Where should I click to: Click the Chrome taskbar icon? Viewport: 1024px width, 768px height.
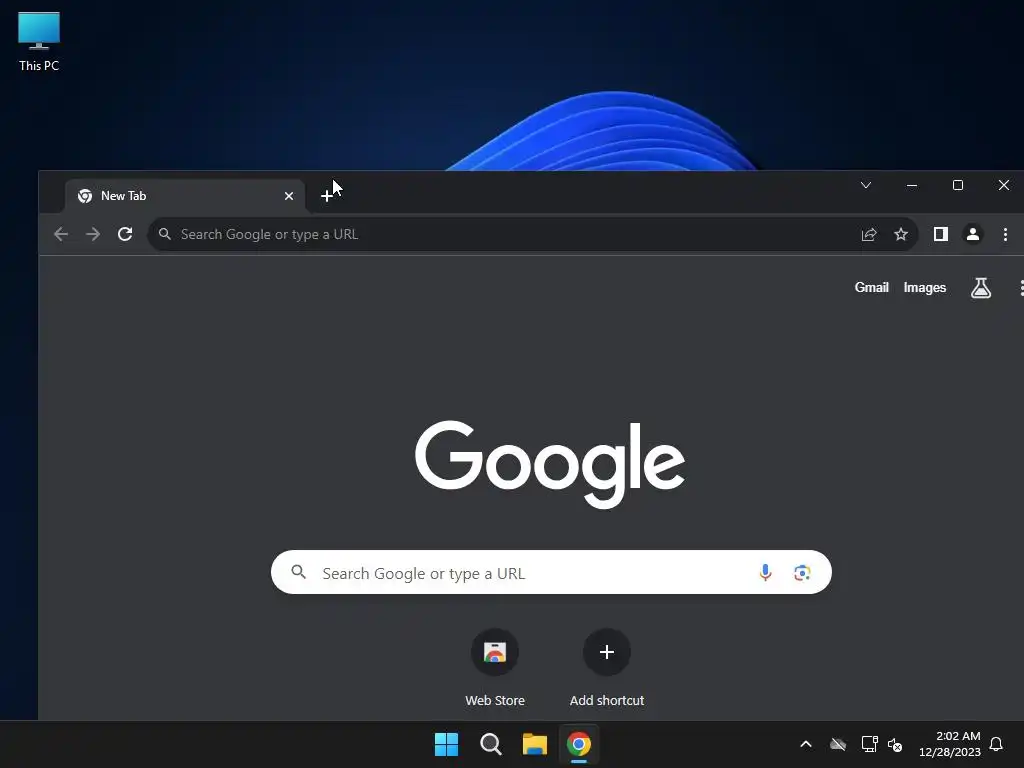pyautogui.click(x=579, y=744)
